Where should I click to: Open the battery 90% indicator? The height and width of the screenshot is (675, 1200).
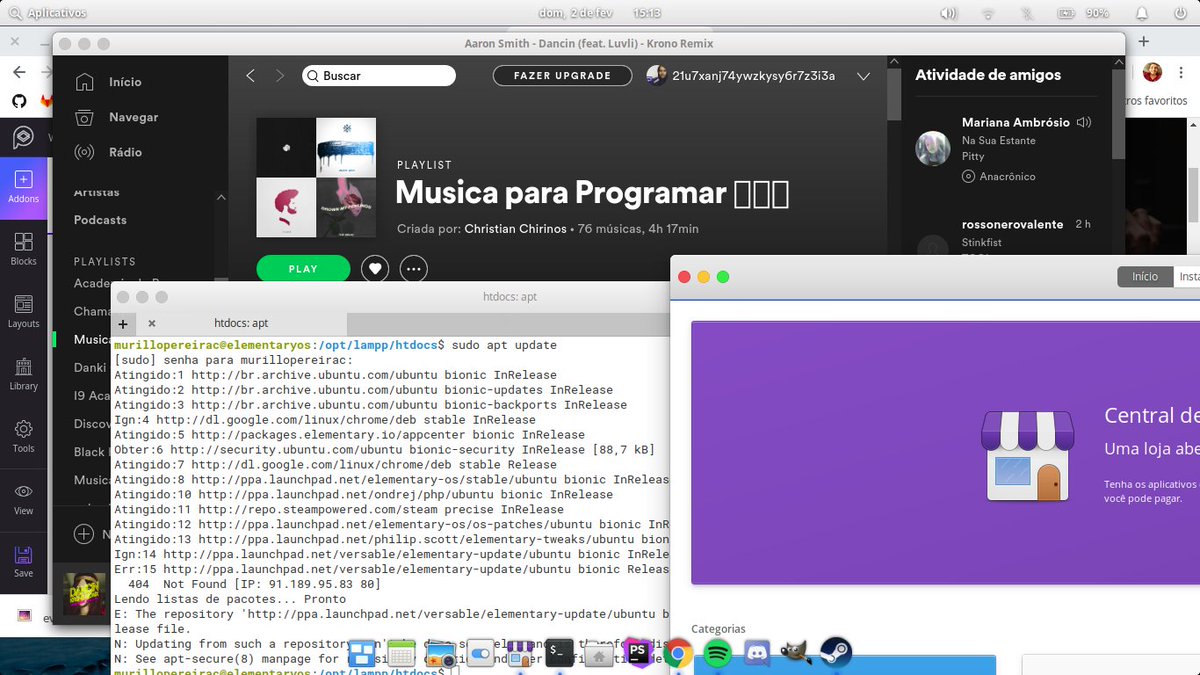pos(1085,14)
